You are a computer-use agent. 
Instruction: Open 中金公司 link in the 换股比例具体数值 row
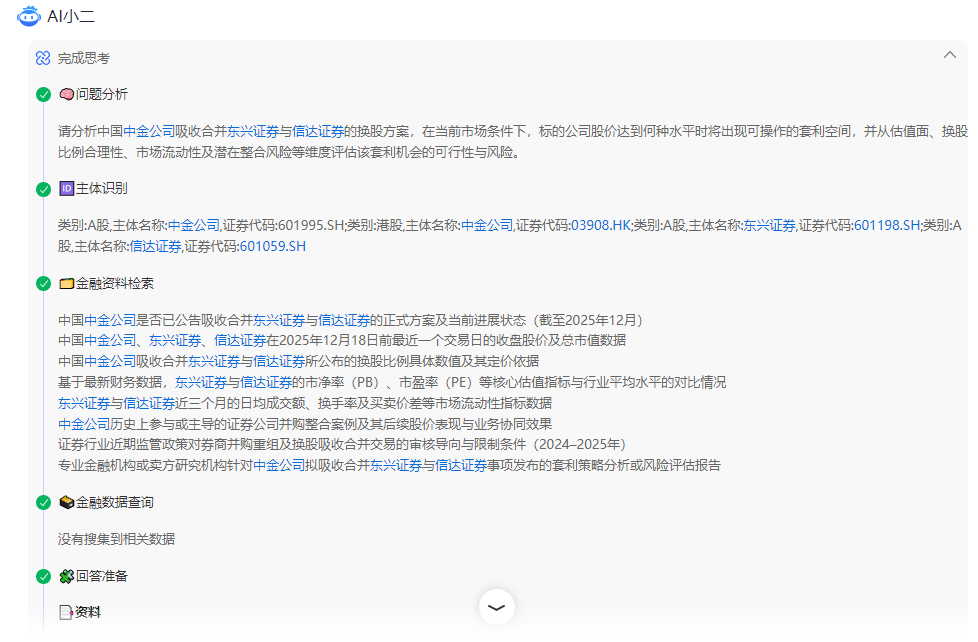point(110,361)
